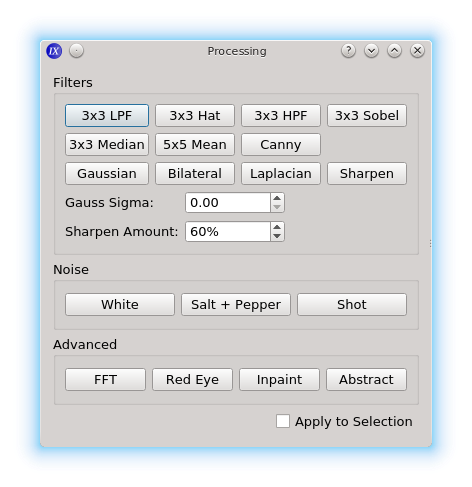Increase Gauss Sigma with up arrow
This screenshot has width=472, height=487.
(x=277, y=198)
